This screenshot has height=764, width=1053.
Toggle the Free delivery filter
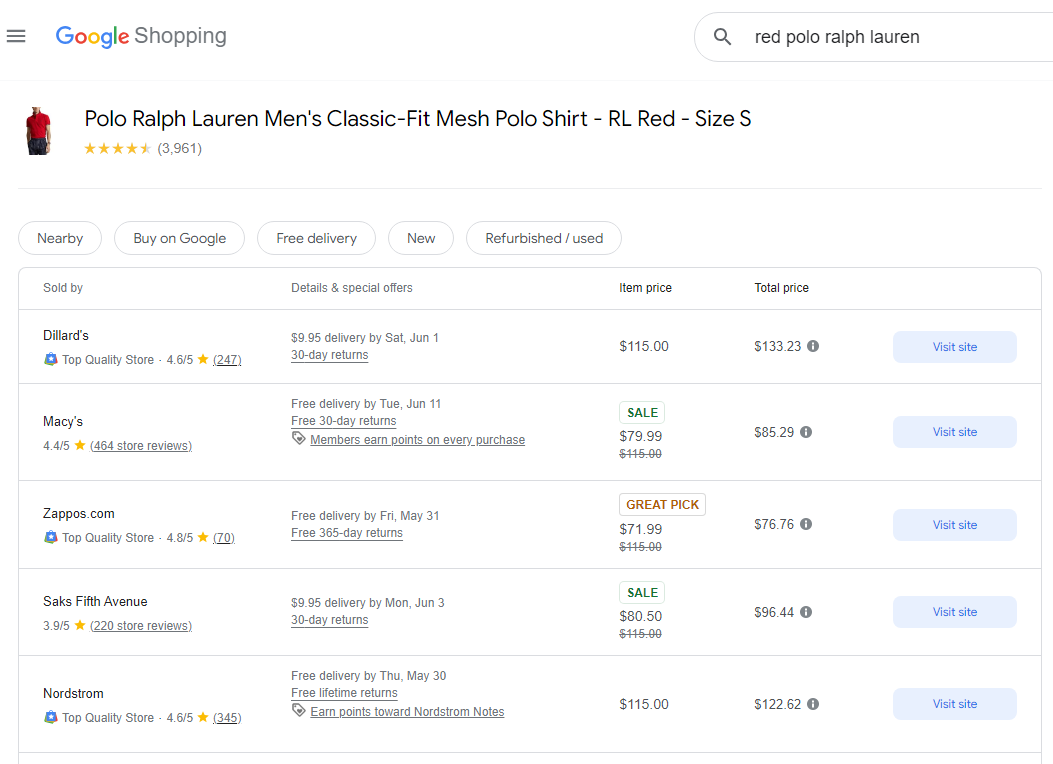(316, 238)
